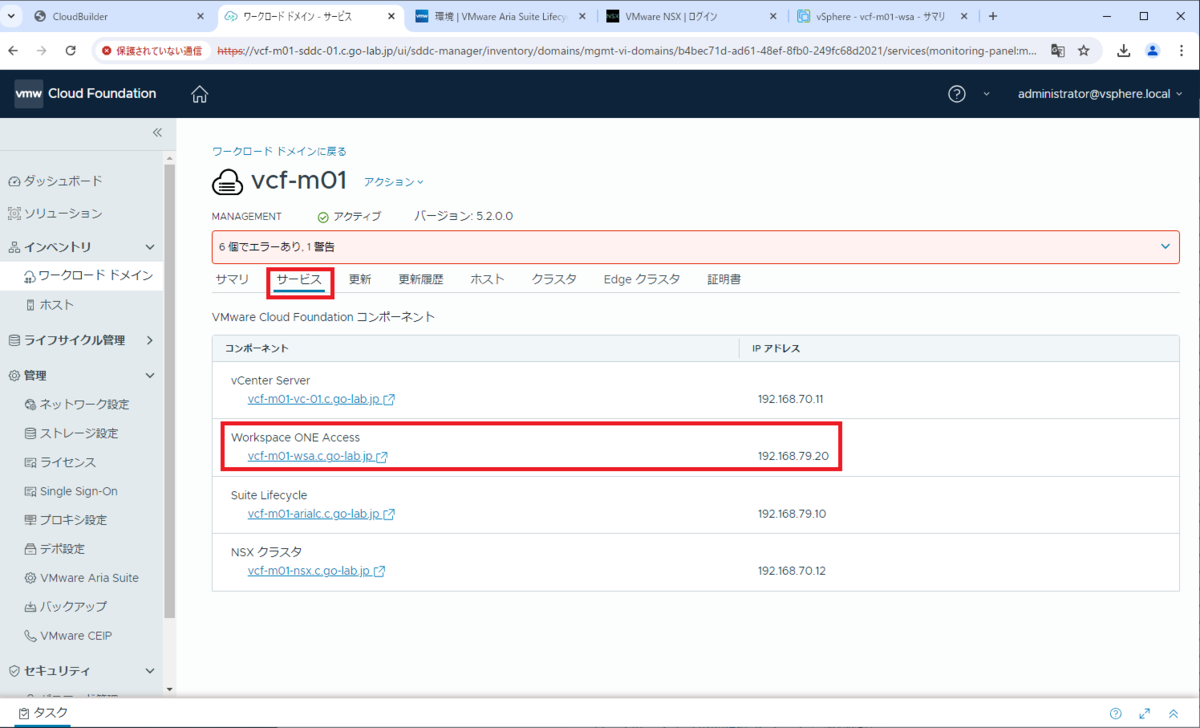1200x728 pixels.
Task: Expand the tasks panel with the double-up arrow
Action: tap(1174, 713)
